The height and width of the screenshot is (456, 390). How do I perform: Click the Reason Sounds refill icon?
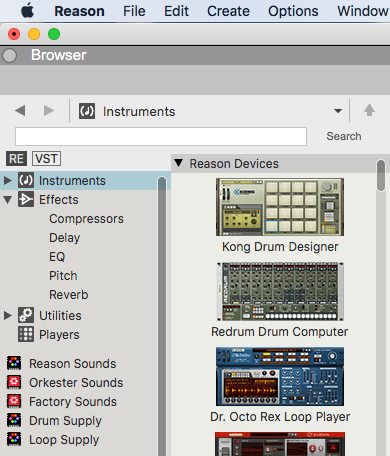(x=14, y=363)
